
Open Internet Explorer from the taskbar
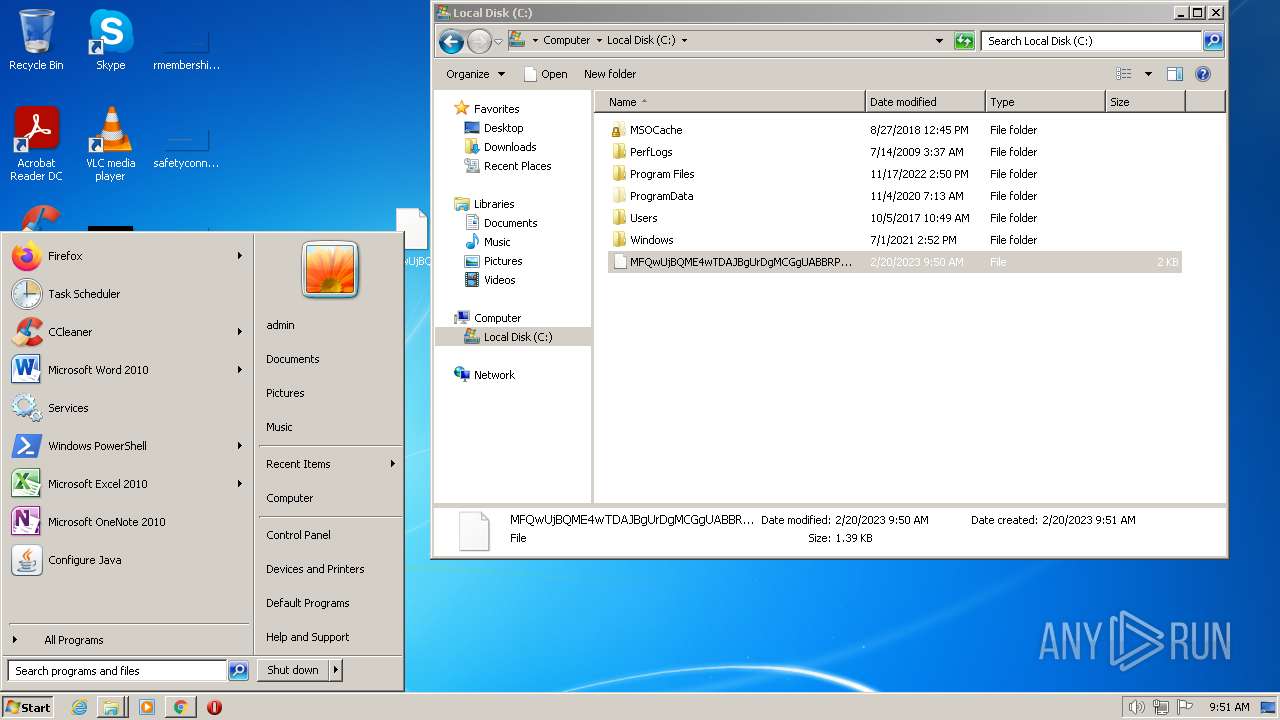(80, 707)
